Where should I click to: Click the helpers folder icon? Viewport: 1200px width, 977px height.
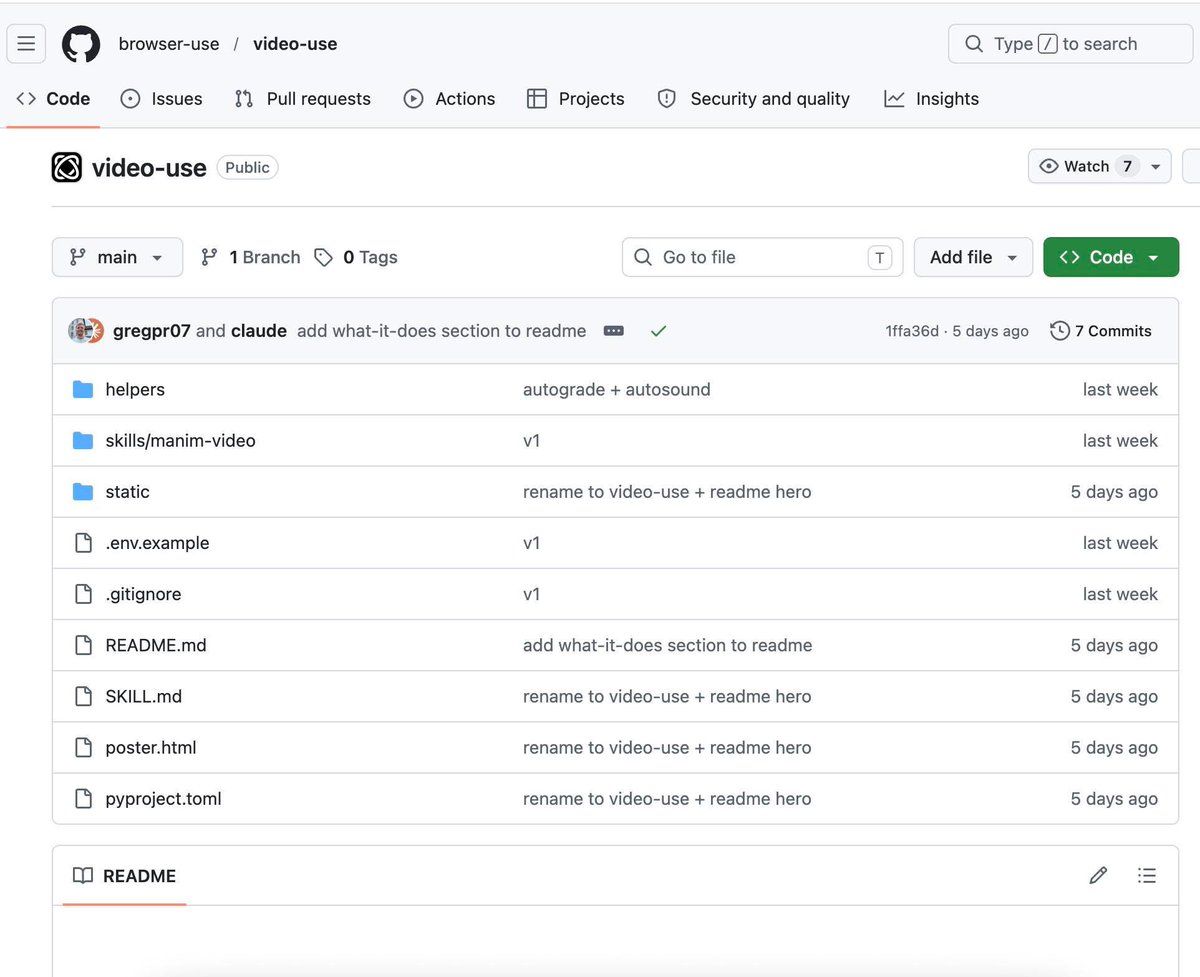[x=83, y=389]
